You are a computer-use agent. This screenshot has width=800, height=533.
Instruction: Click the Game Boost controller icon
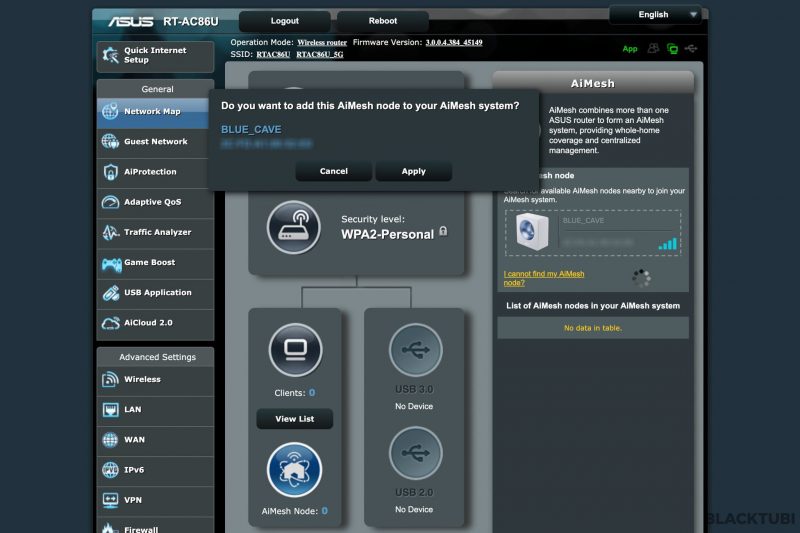pos(111,264)
